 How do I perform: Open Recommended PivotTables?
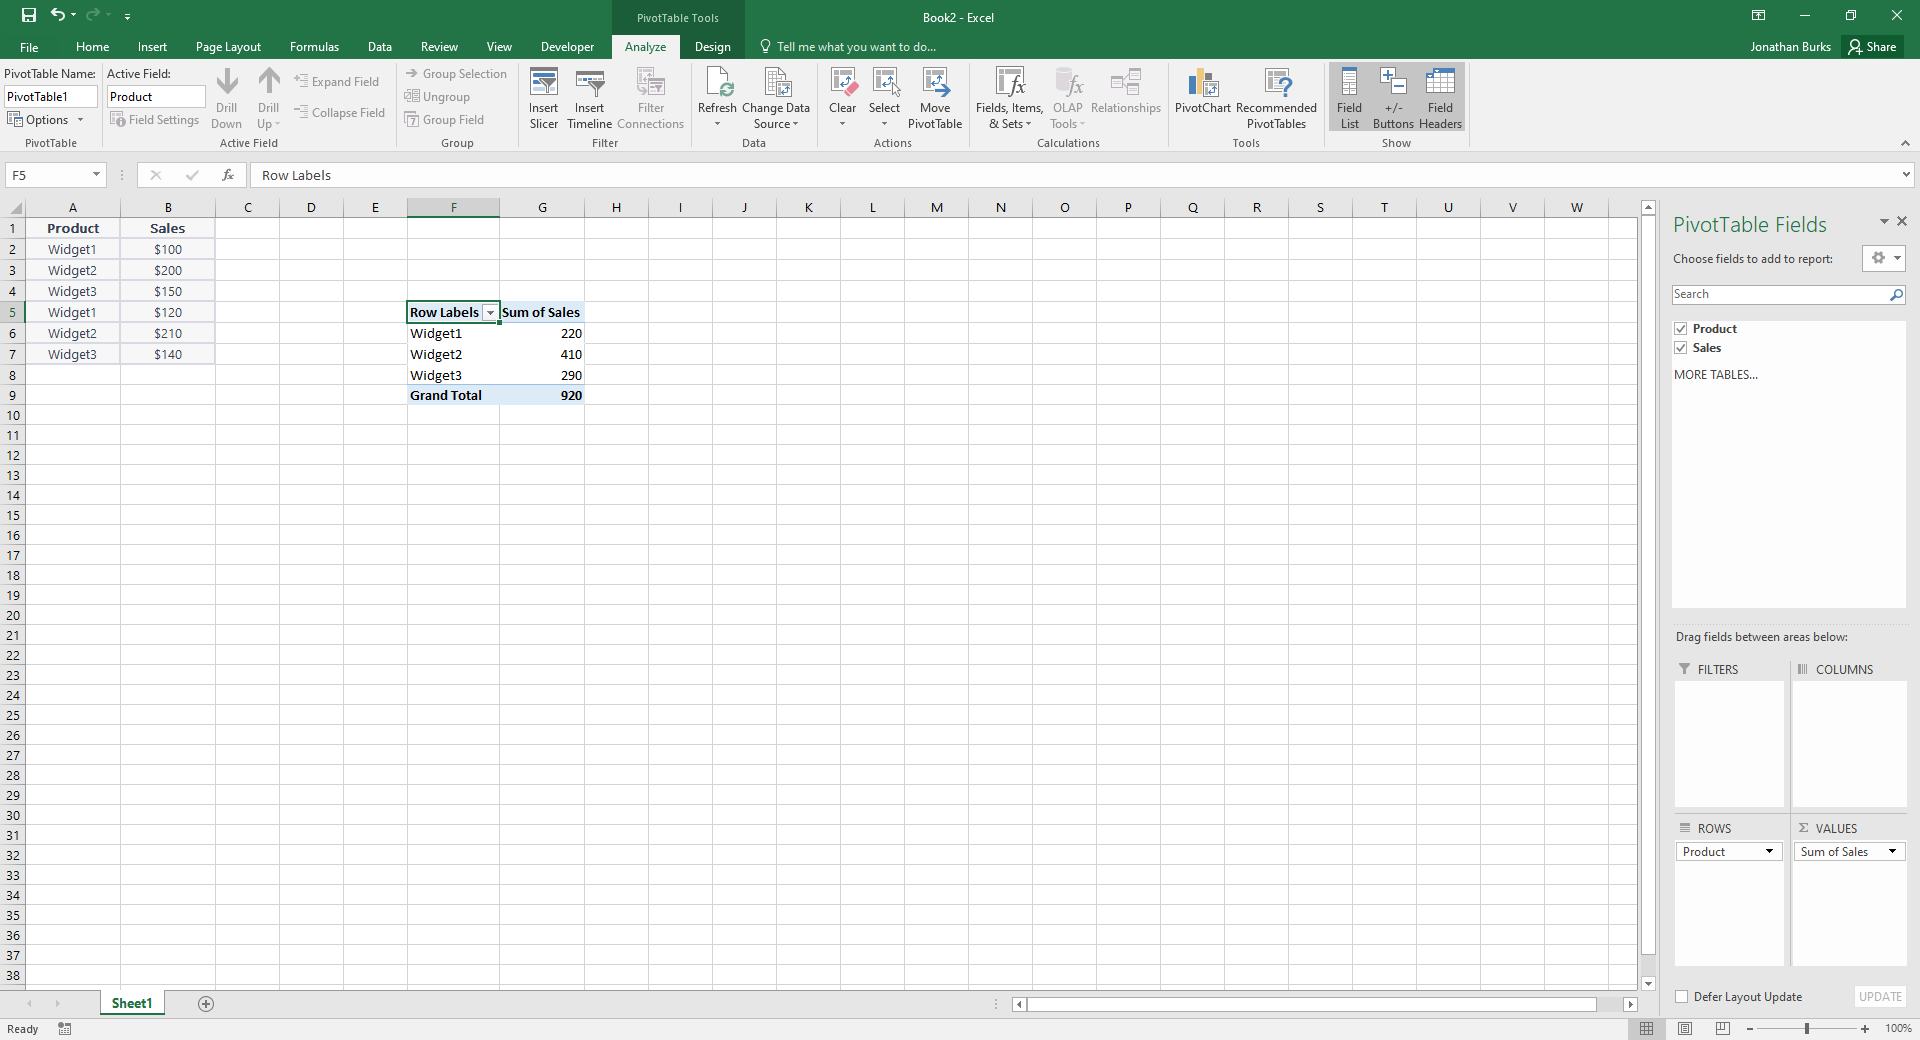(x=1276, y=97)
